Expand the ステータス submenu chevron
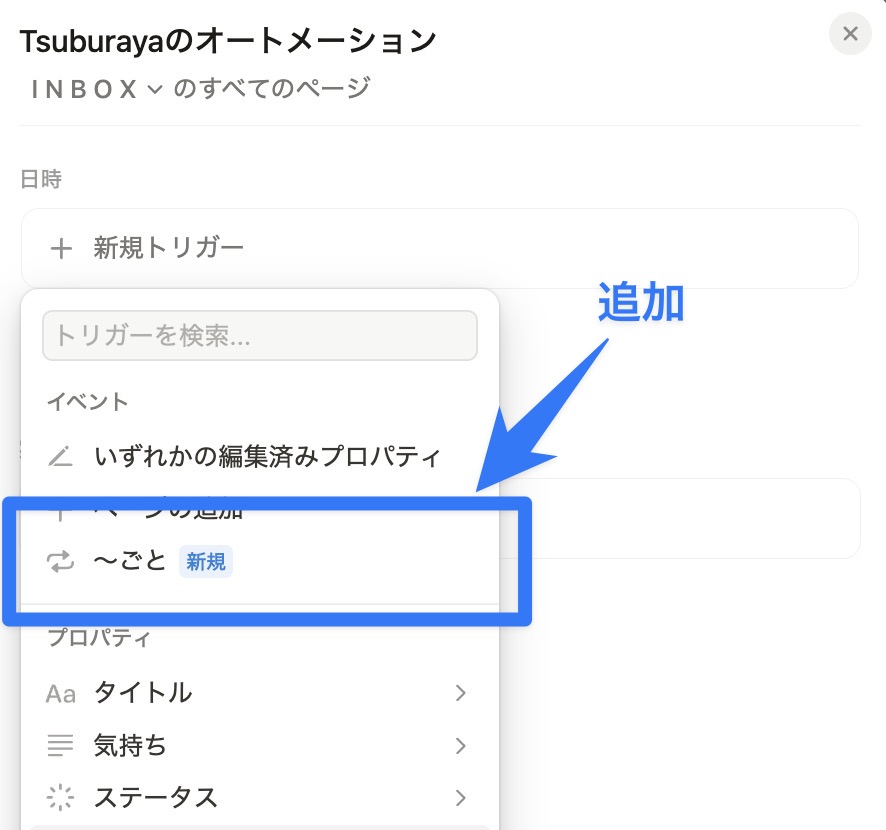 (461, 798)
